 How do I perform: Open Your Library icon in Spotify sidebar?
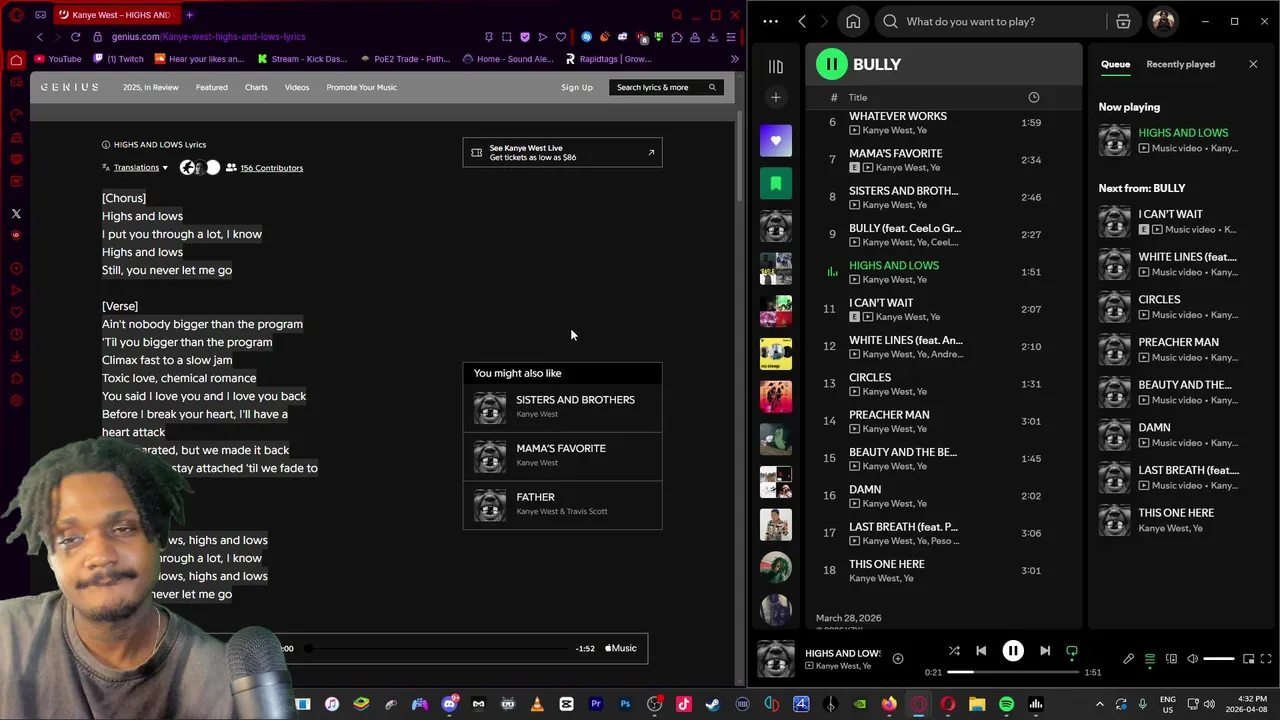pos(775,67)
